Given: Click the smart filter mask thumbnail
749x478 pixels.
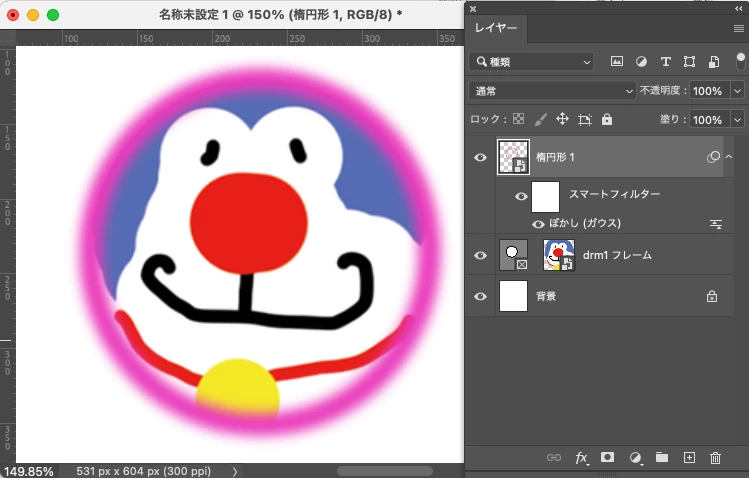Looking at the screenshot, I should (x=546, y=197).
